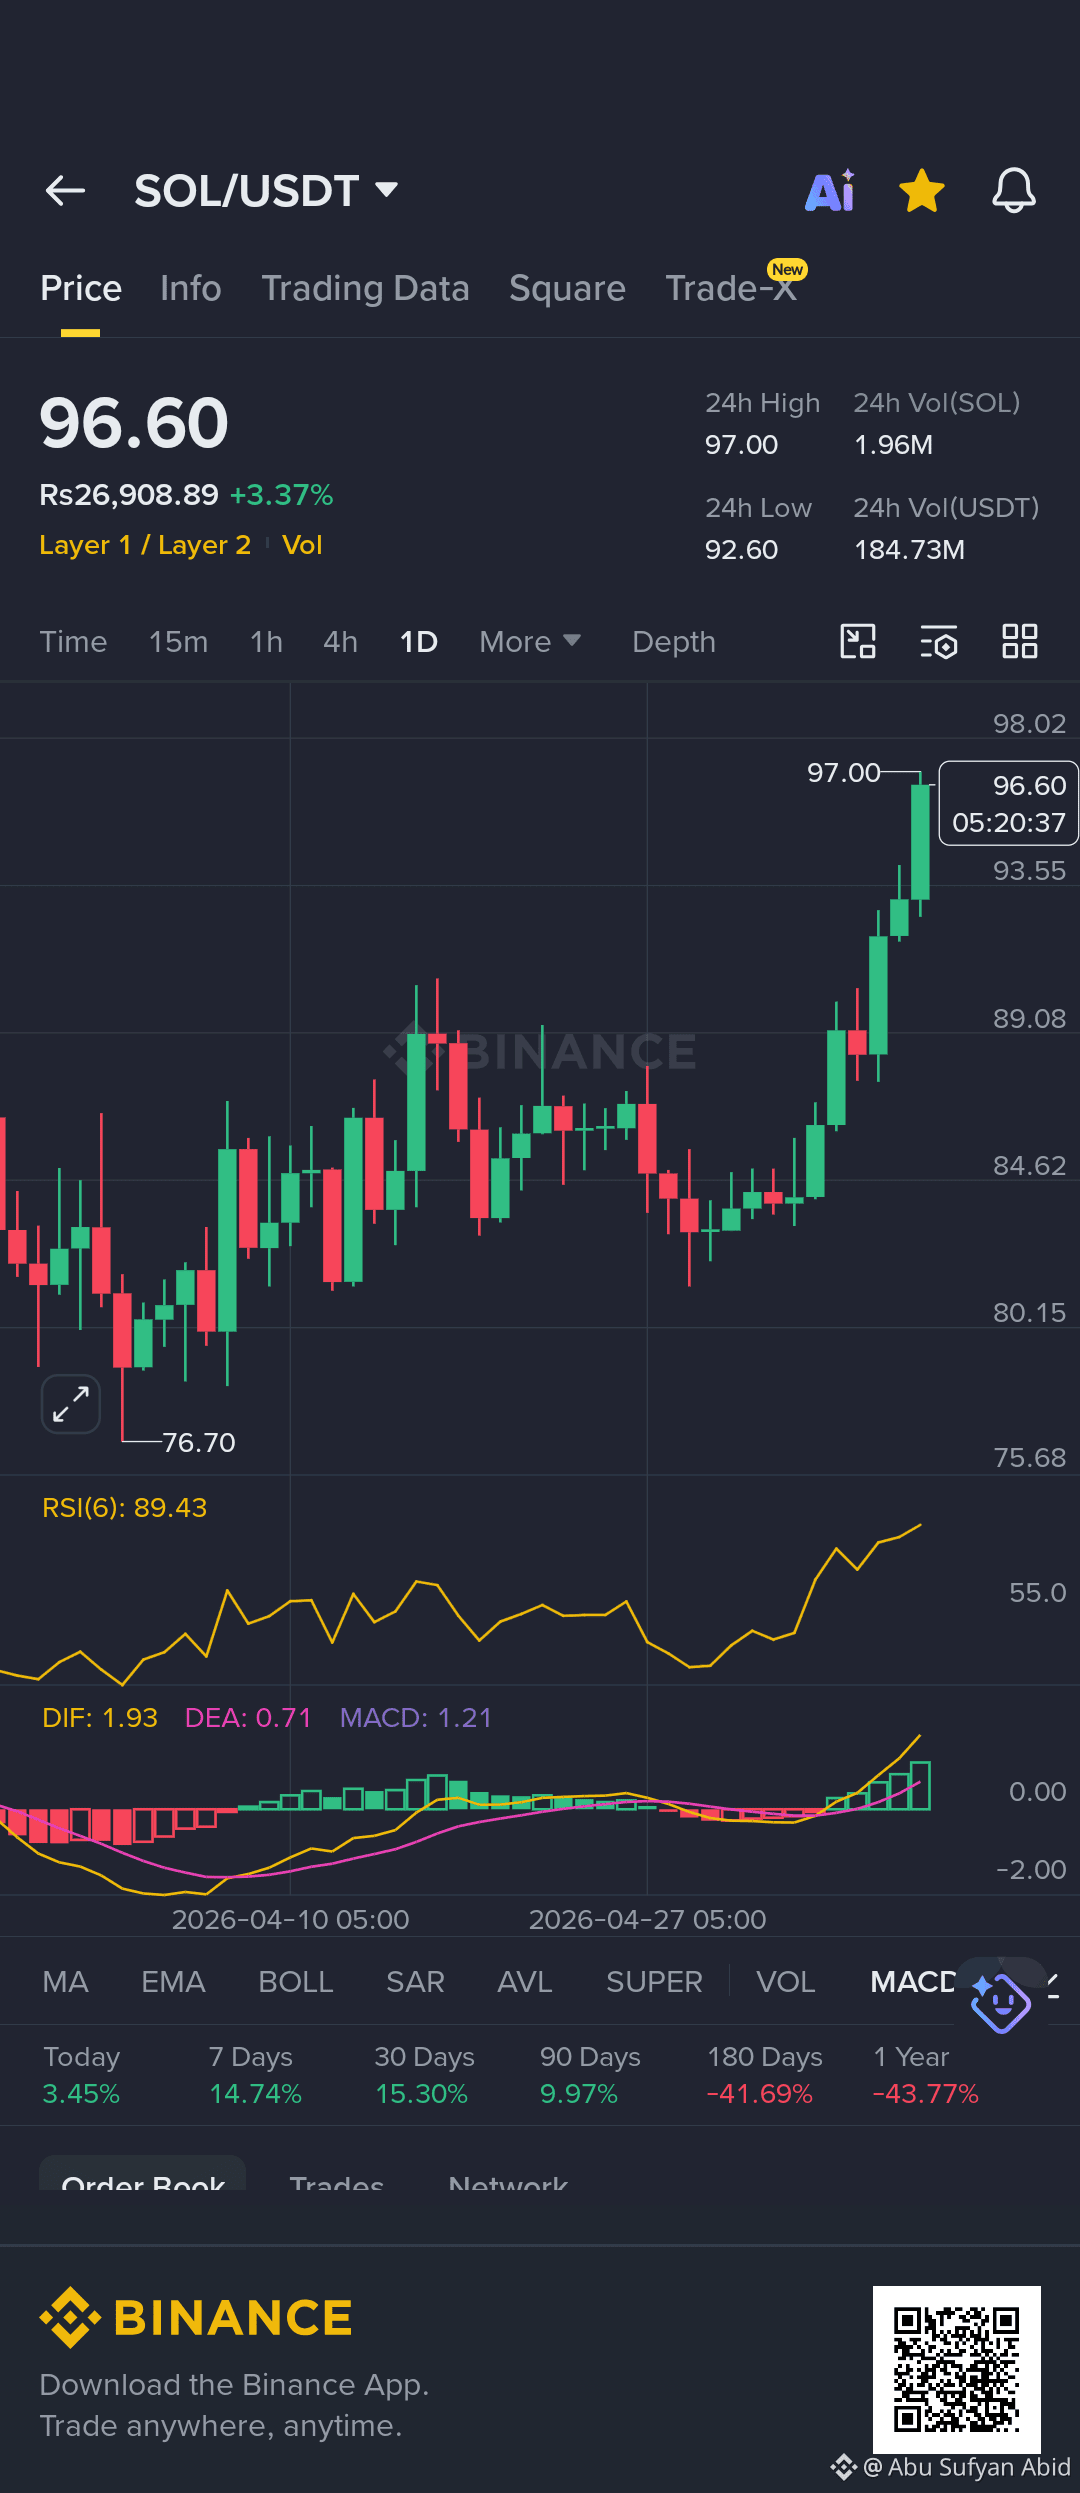Tap the 24h Vol(USDT) 184.73M value
Image resolution: width=1080 pixels, height=2493 pixels.
tap(909, 549)
